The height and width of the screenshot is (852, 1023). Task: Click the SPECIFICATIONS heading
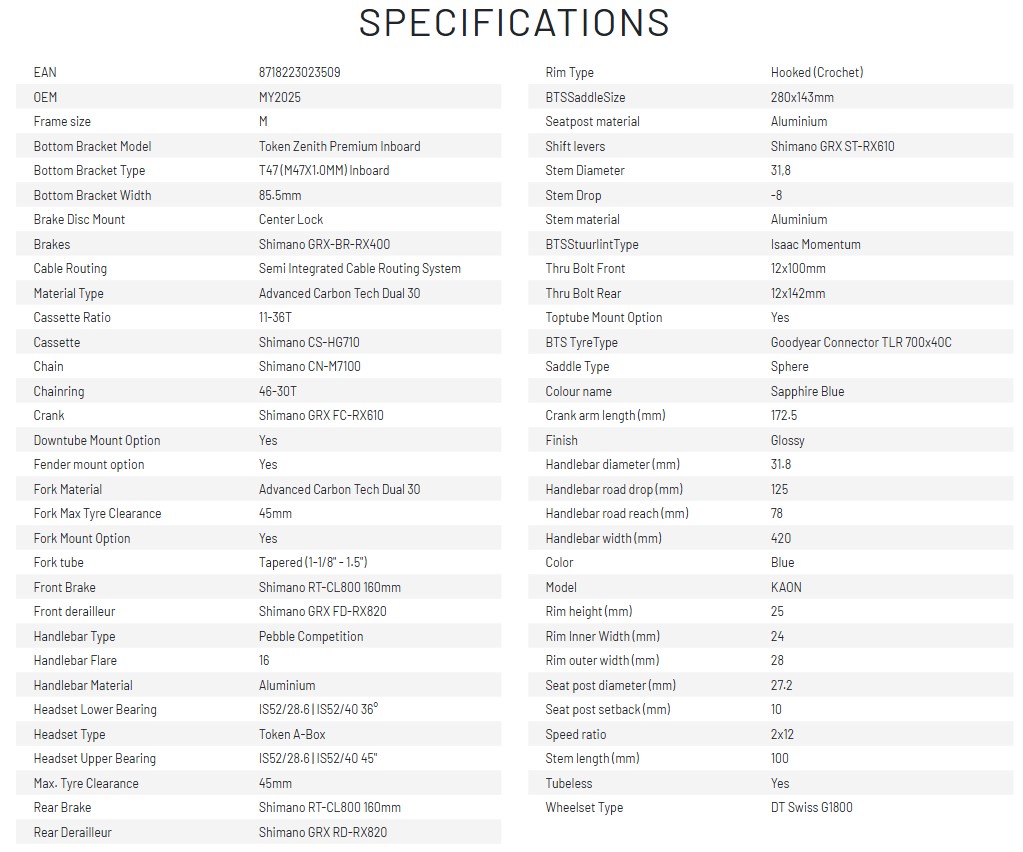[514, 23]
